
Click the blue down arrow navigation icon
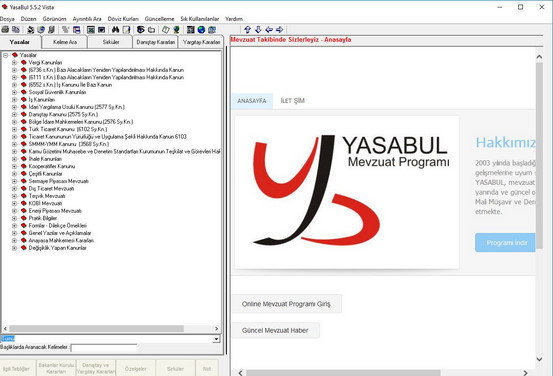[x=258, y=30]
